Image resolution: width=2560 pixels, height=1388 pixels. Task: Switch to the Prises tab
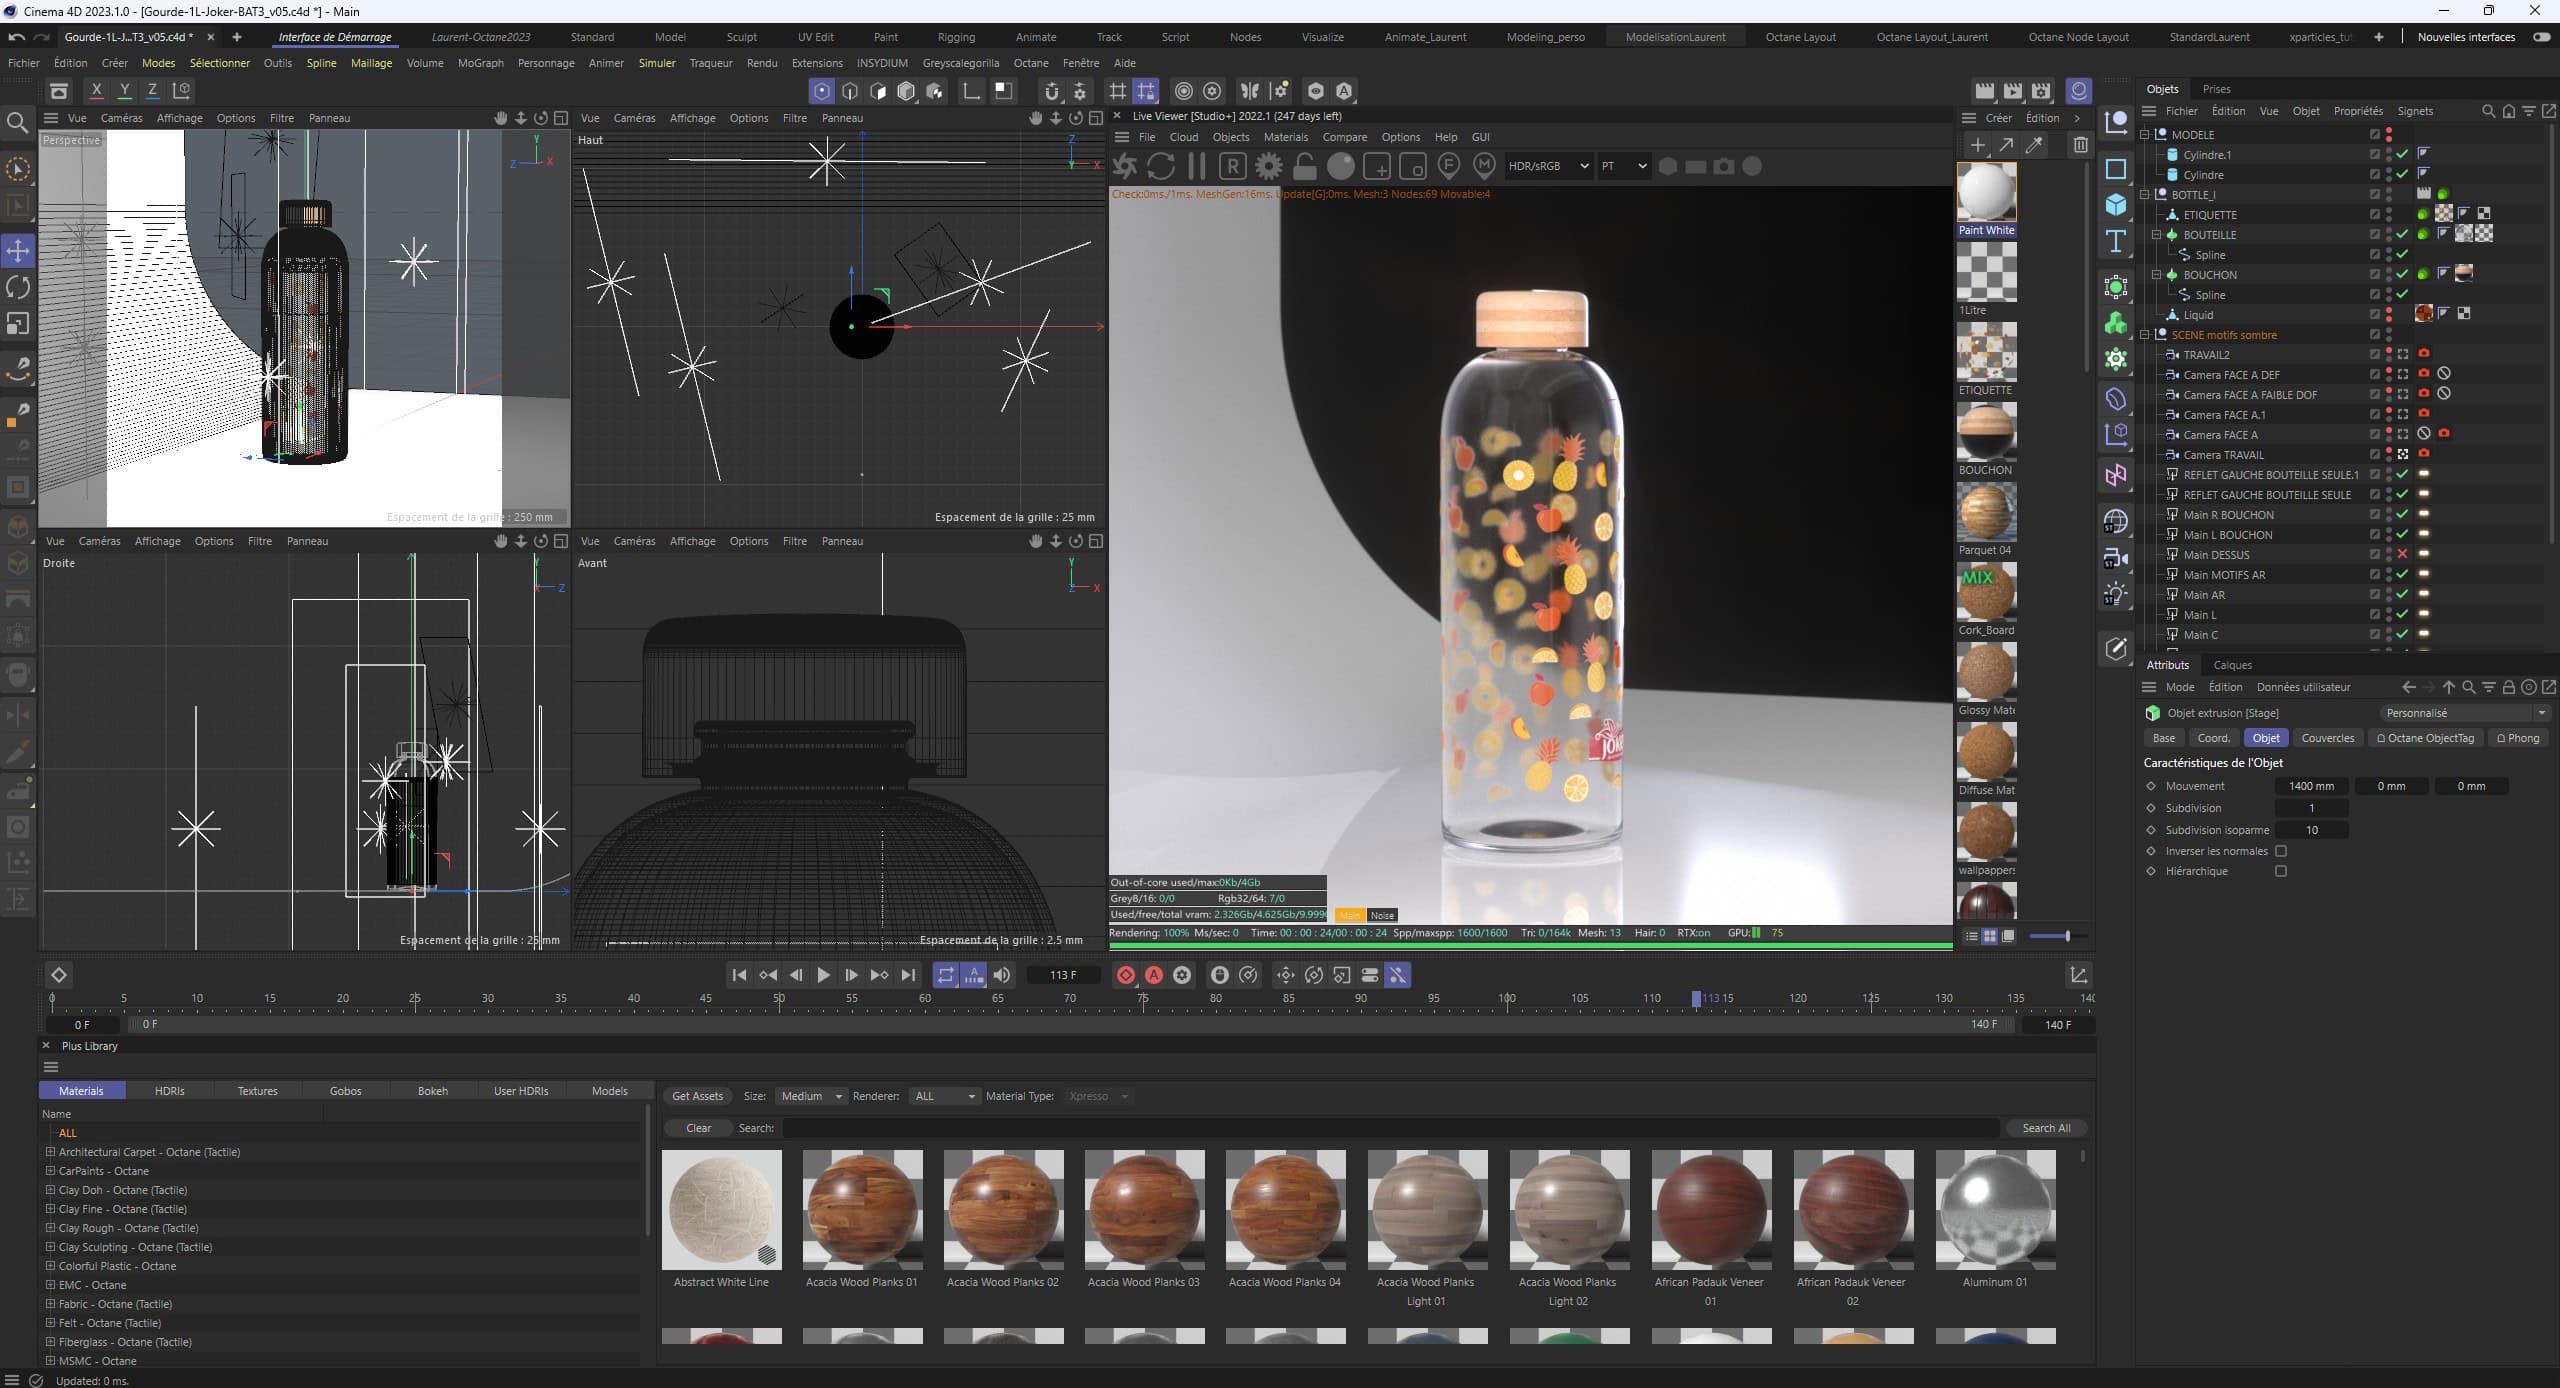(2216, 89)
